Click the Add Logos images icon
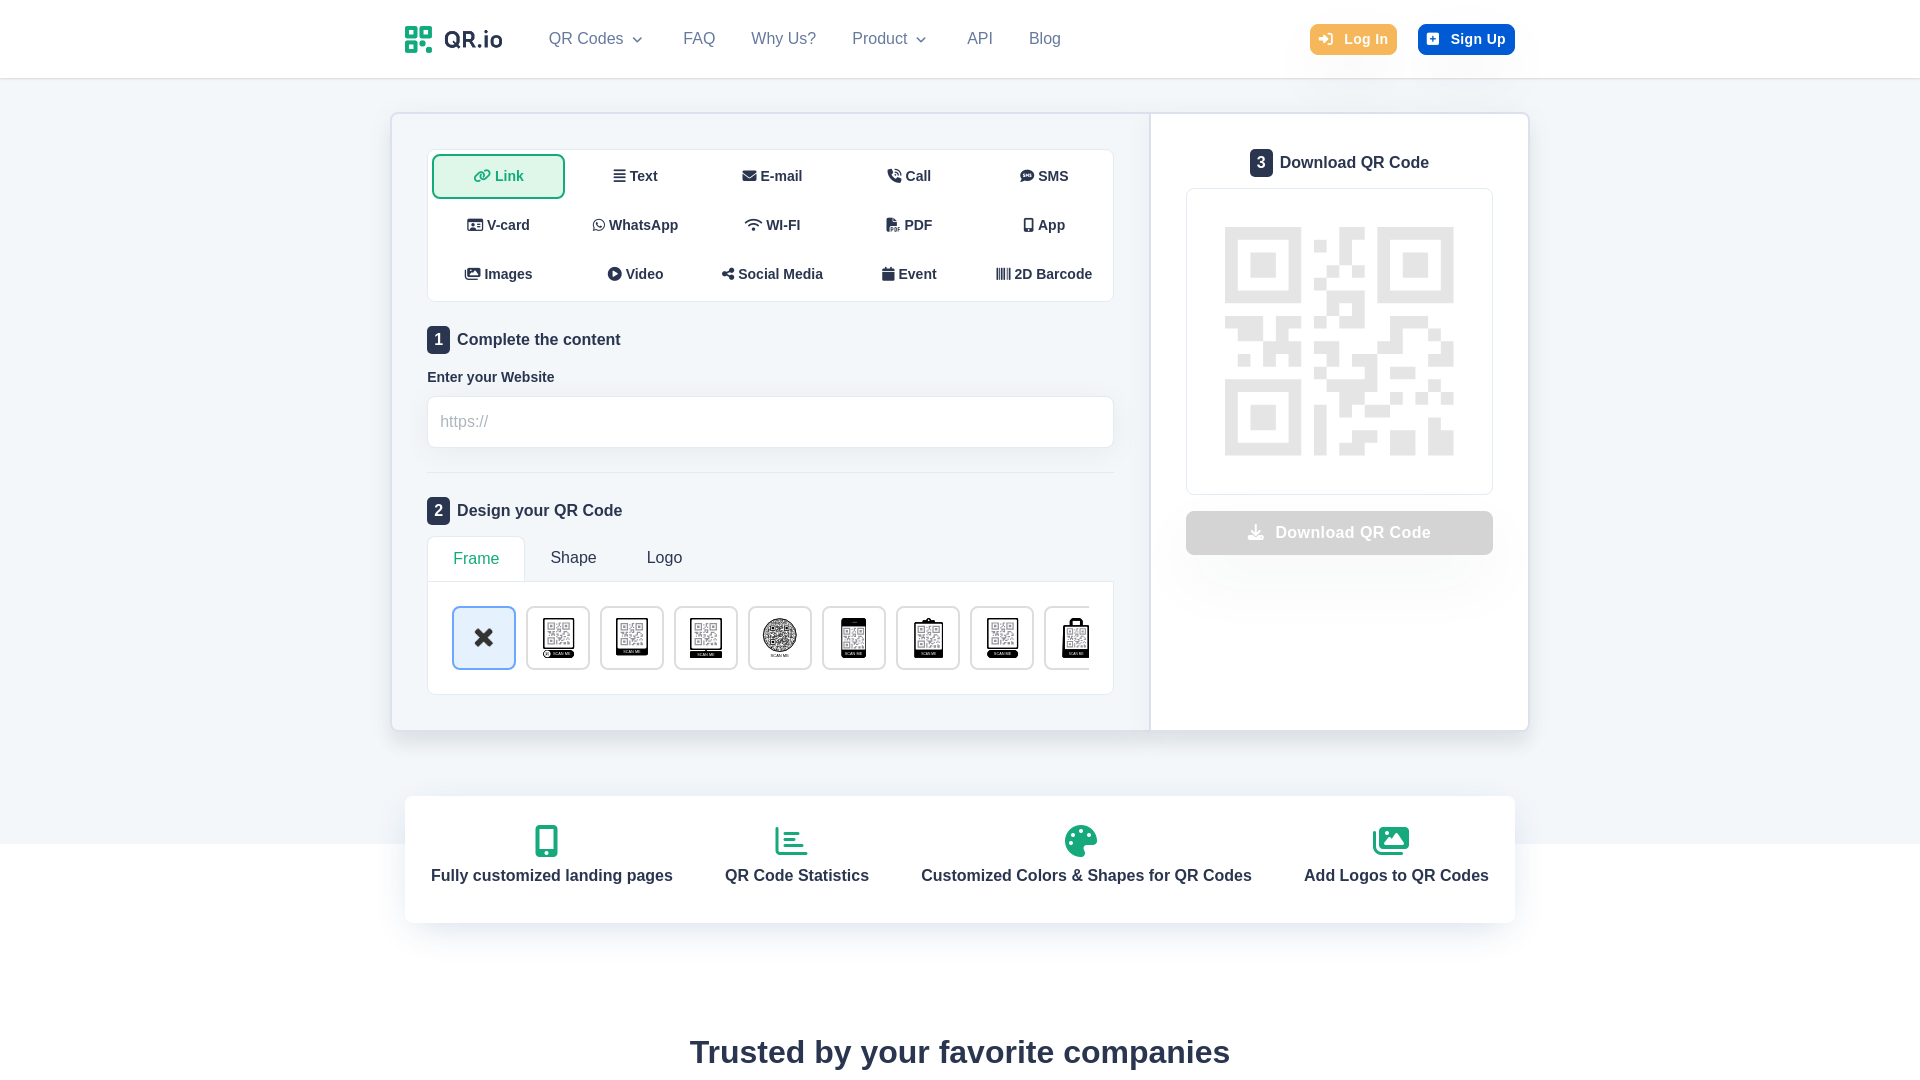The image size is (1920, 1080). tap(1391, 841)
